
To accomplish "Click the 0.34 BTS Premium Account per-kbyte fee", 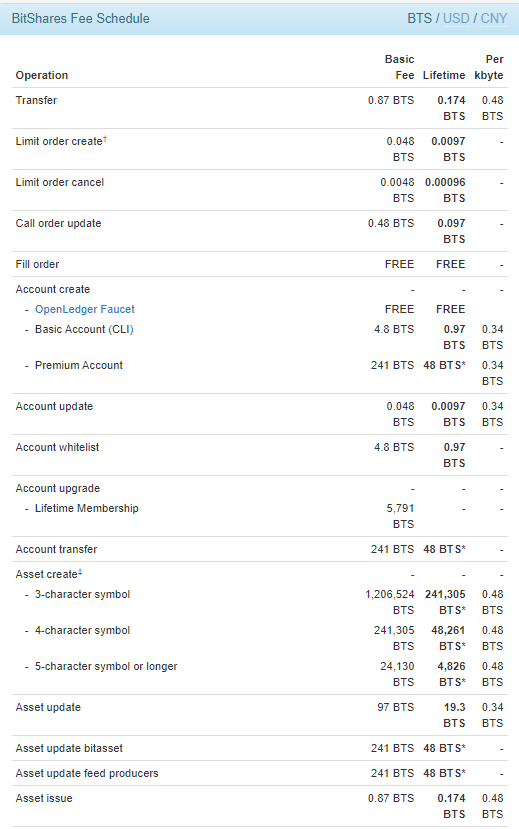I will click(x=493, y=373).
